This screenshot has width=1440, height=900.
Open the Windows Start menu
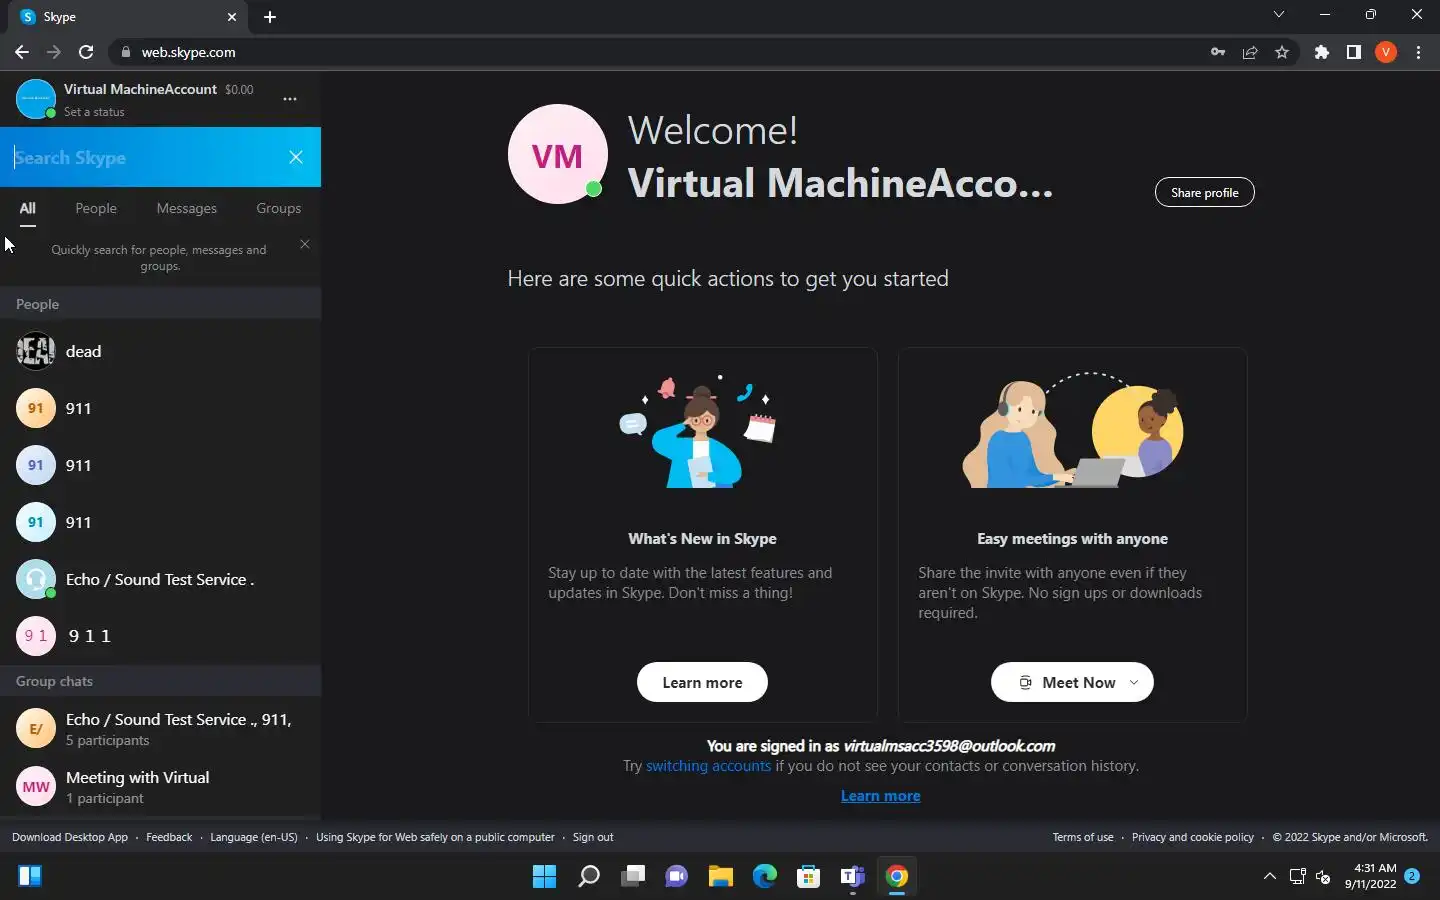click(x=544, y=876)
